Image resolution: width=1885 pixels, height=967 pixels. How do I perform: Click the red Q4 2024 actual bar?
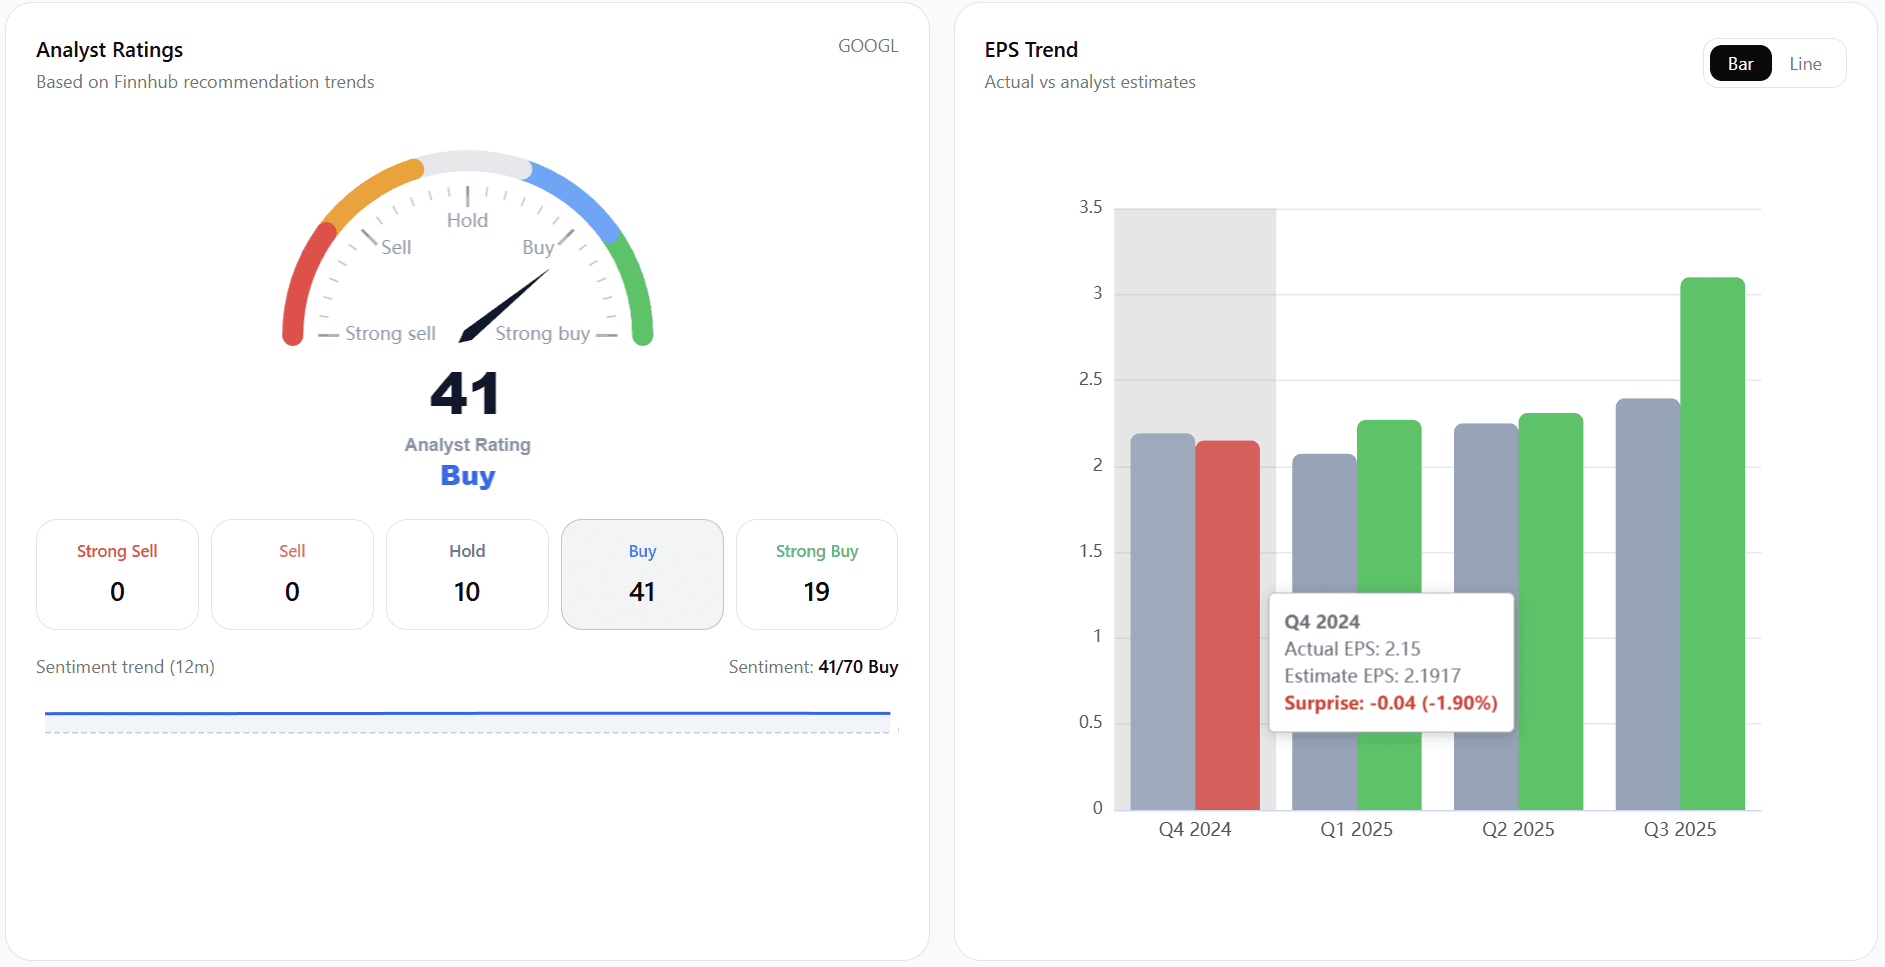[1228, 620]
